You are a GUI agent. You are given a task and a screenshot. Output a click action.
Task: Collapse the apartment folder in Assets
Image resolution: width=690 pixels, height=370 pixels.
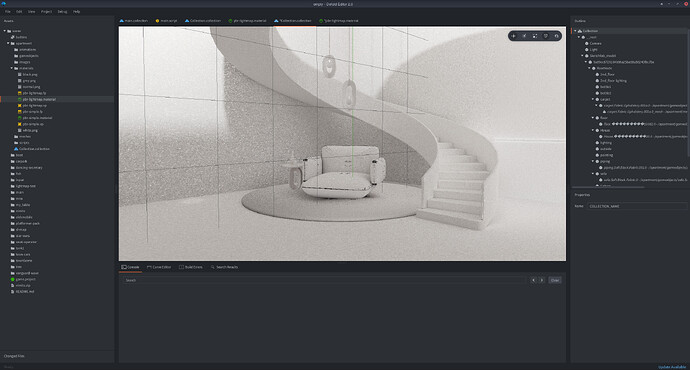click(x=8, y=44)
